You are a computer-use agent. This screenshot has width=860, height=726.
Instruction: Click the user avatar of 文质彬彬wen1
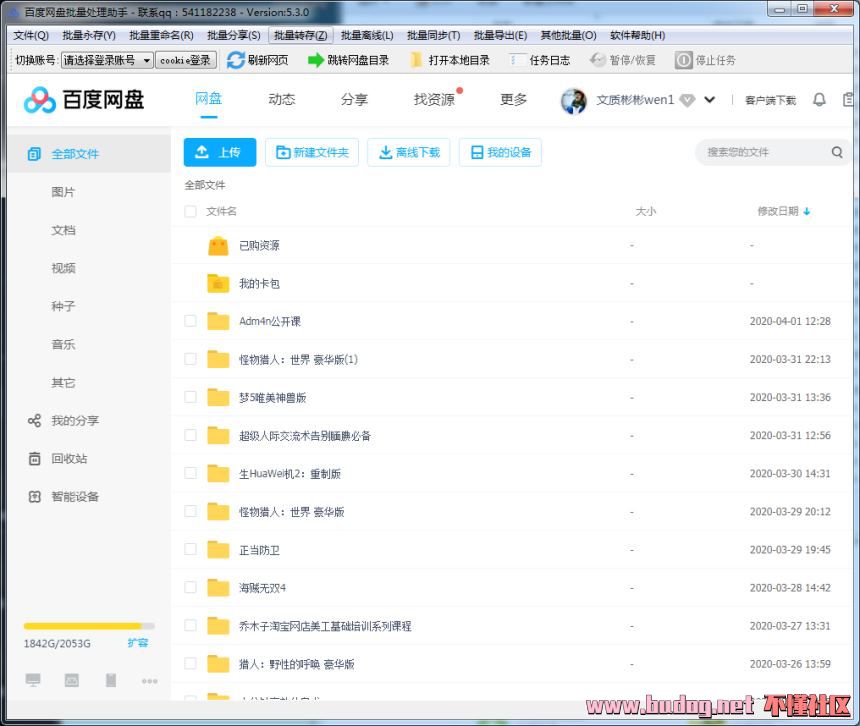(x=574, y=101)
